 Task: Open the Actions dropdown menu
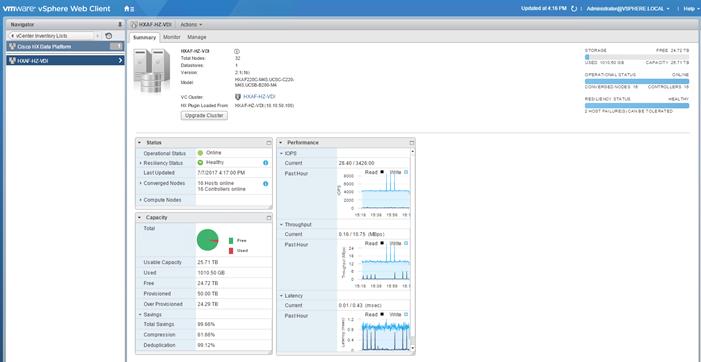[191, 25]
